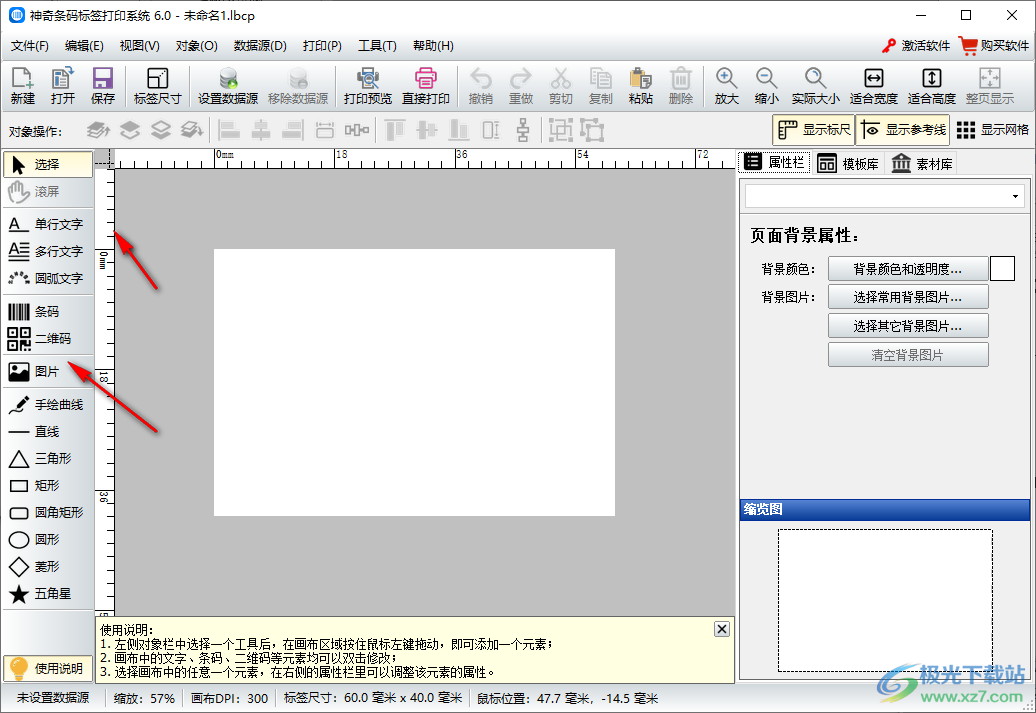Open the 数据源(D) menu

tap(260, 46)
